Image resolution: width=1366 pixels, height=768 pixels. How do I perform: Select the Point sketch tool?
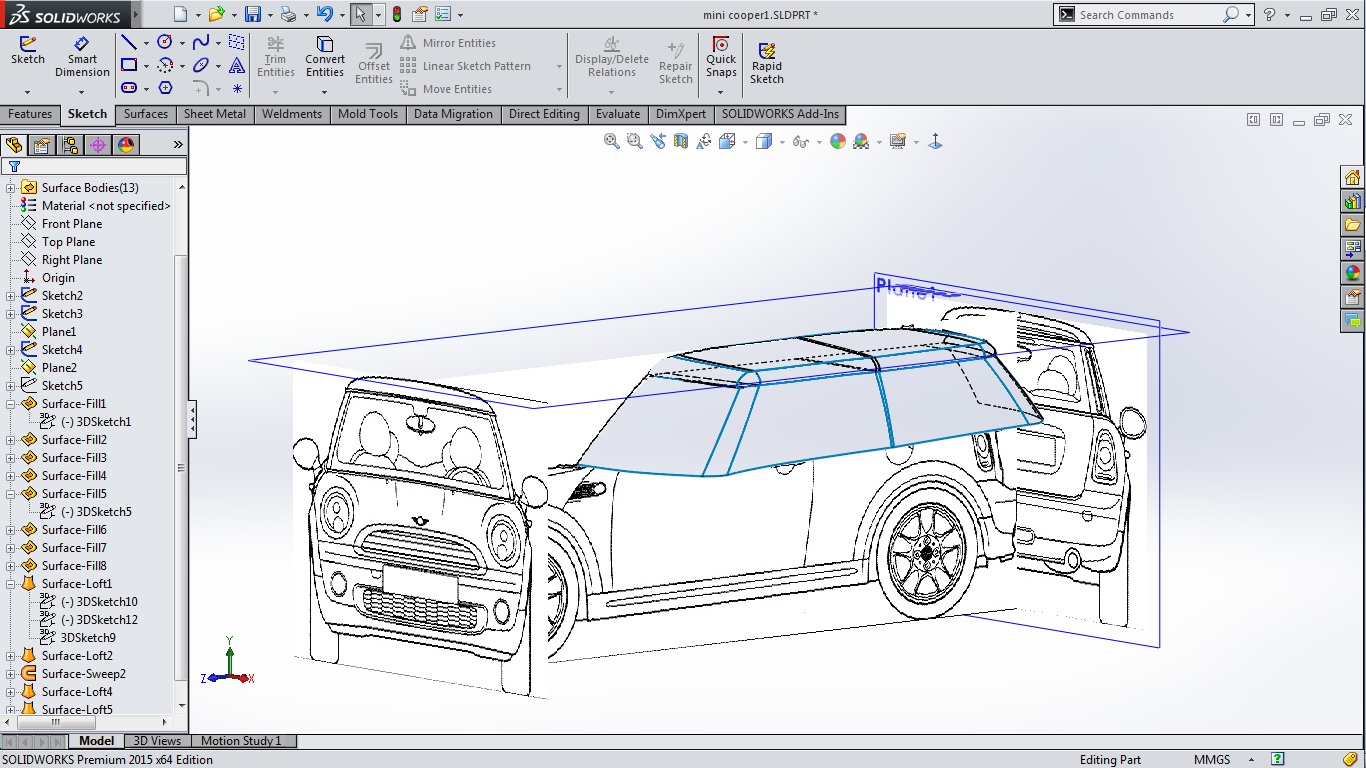tap(237, 88)
